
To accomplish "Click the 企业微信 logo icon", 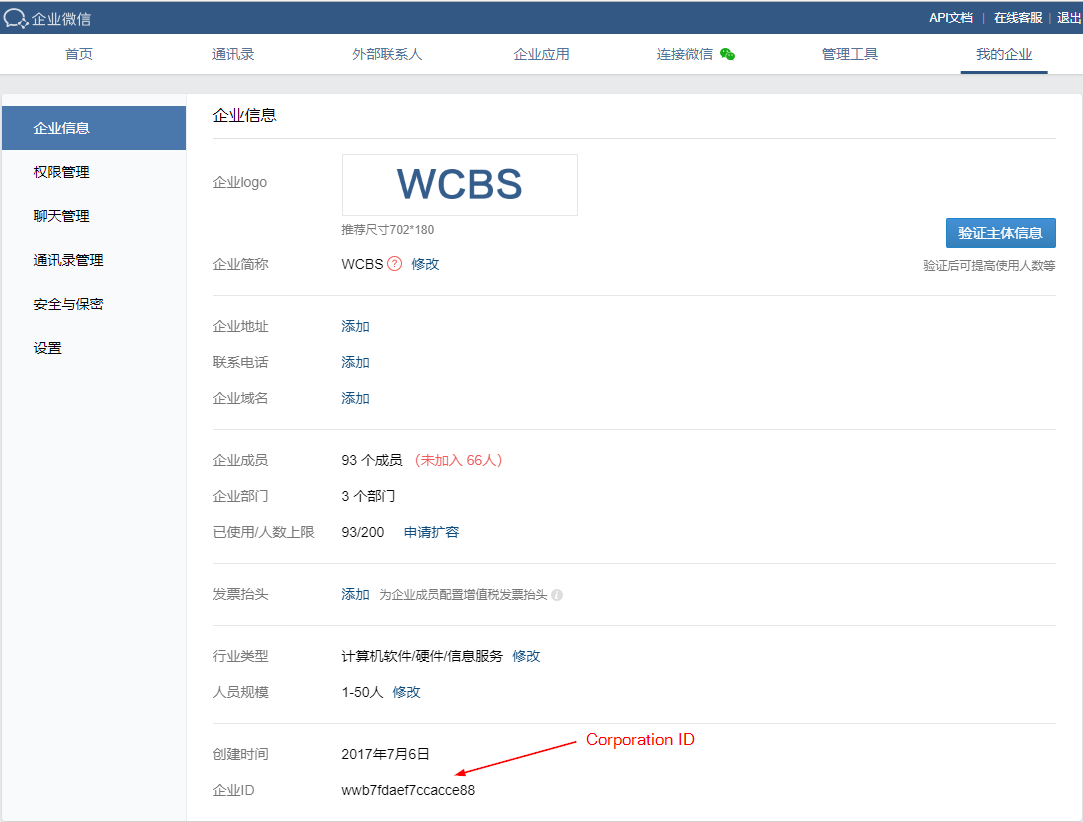I will (x=18, y=17).
